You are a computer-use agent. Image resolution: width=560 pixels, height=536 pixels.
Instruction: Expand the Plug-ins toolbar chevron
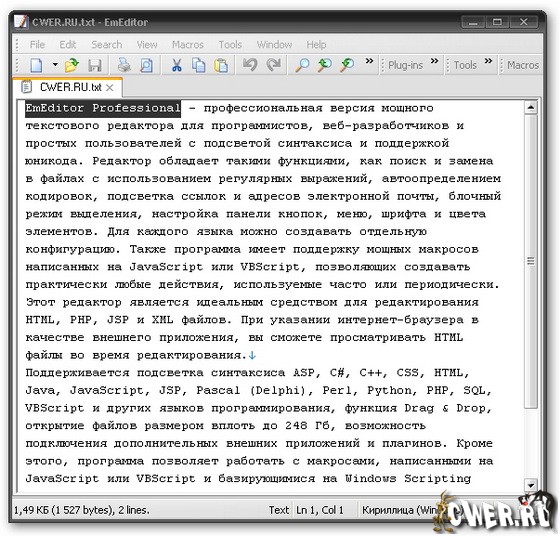[434, 61]
